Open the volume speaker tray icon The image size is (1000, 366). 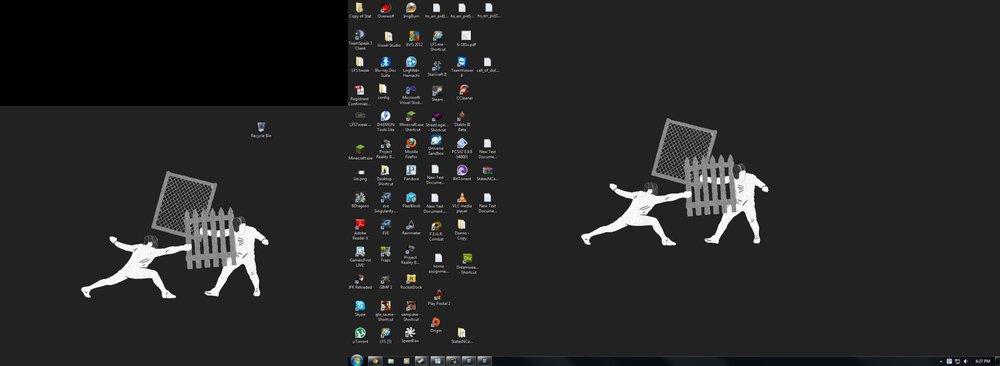966,361
